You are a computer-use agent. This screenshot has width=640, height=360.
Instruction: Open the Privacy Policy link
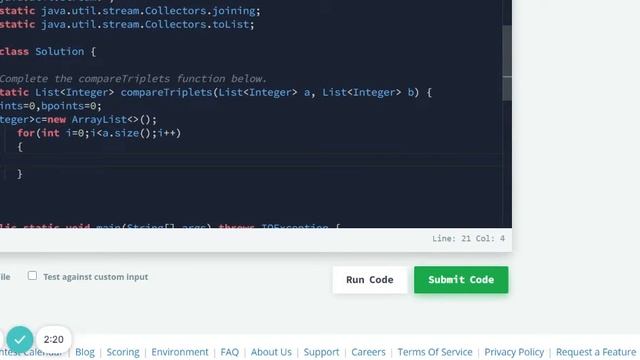(x=514, y=352)
